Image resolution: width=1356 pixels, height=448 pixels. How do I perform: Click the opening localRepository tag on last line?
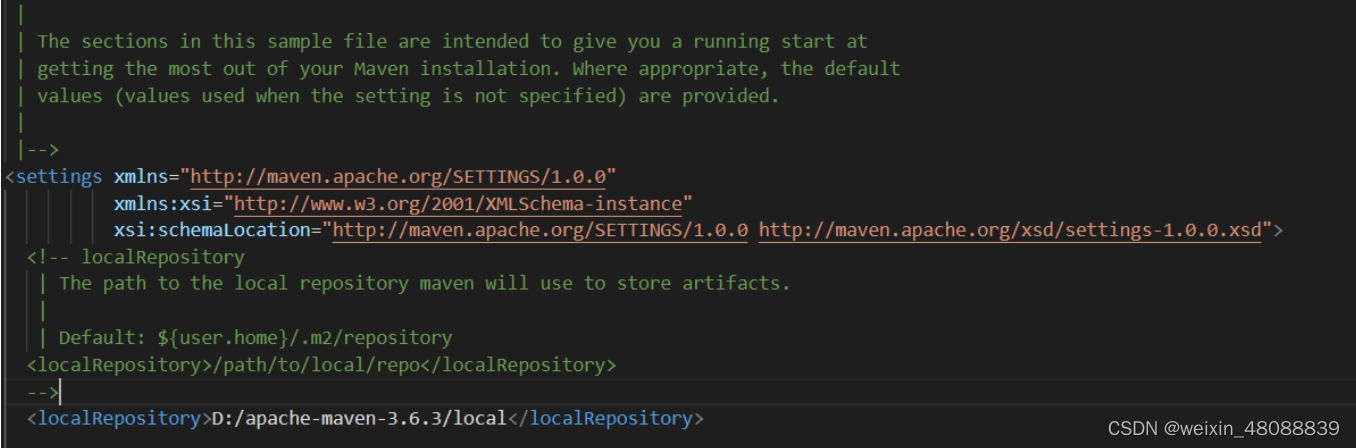pyautogui.click(x=119, y=418)
